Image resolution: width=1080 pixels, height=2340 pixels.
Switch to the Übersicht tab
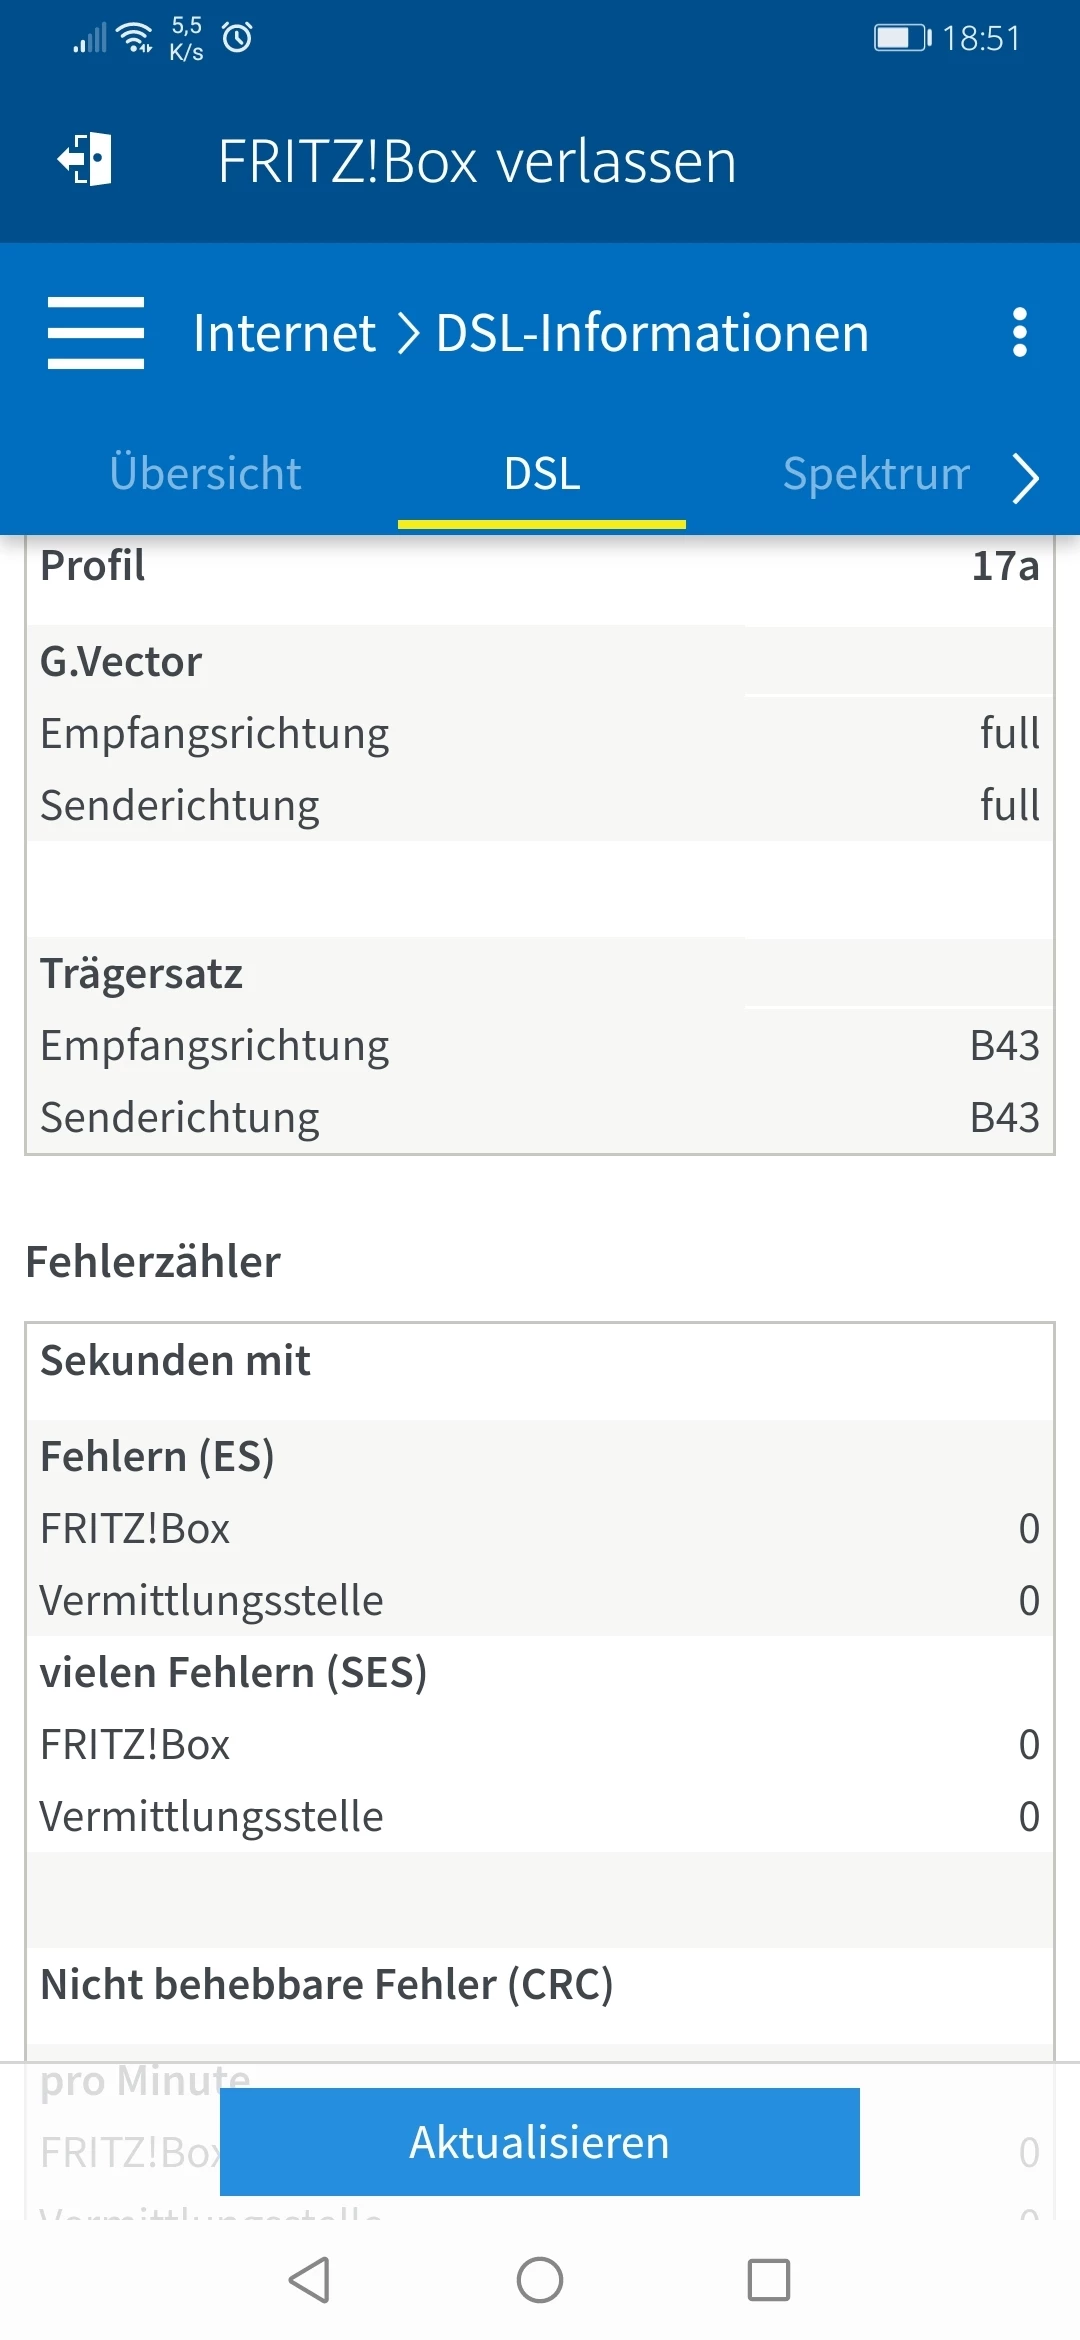[205, 474]
